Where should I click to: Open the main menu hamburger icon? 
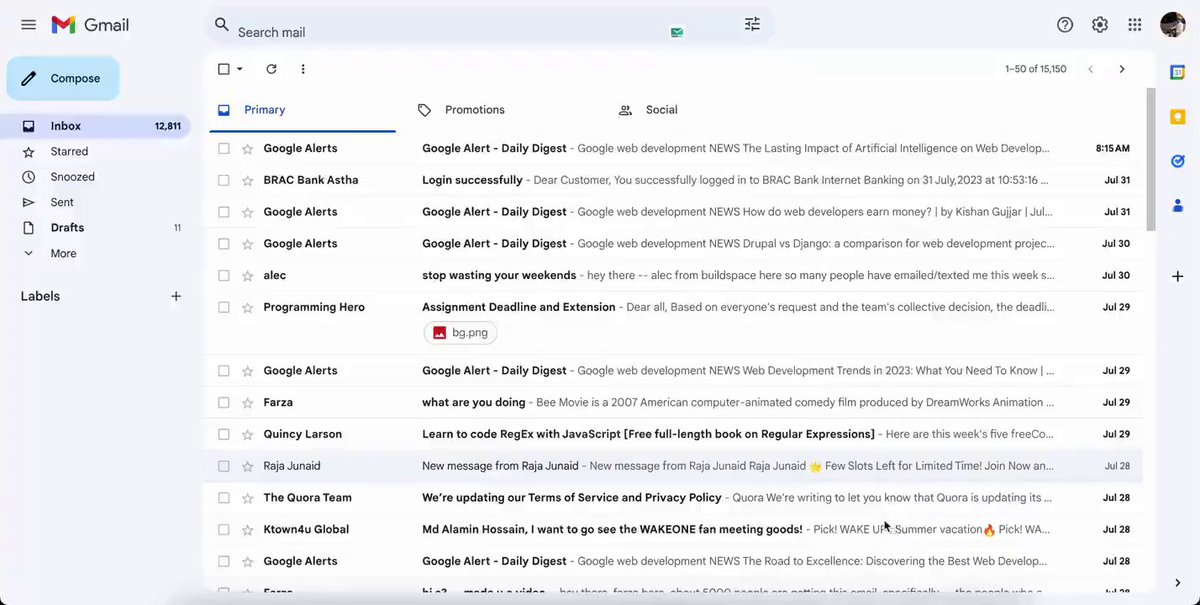(x=28, y=25)
